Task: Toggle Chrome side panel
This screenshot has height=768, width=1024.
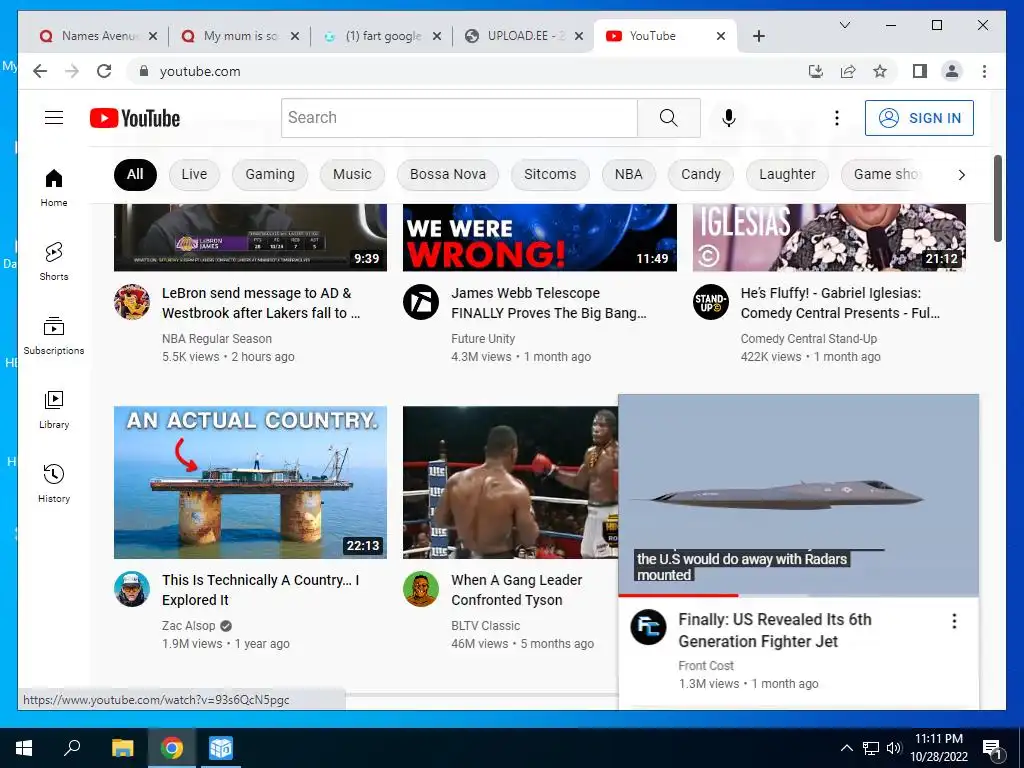Action: 920,71
